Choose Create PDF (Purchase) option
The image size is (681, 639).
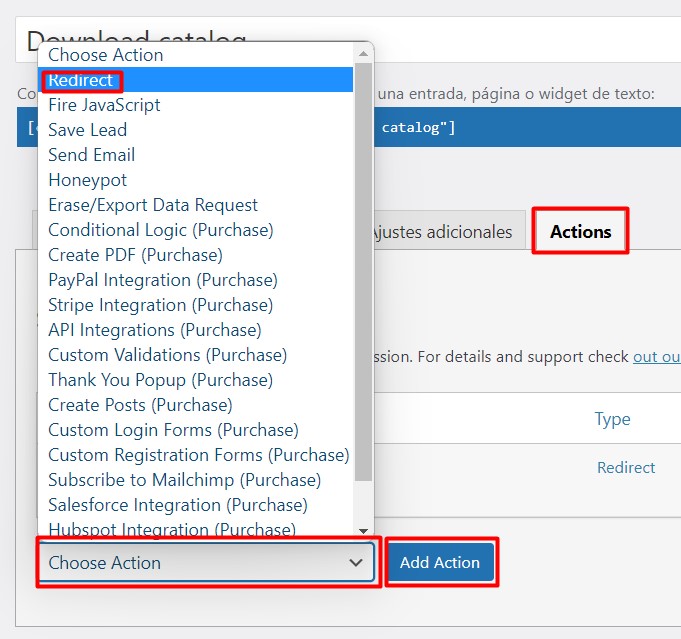click(x=135, y=255)
